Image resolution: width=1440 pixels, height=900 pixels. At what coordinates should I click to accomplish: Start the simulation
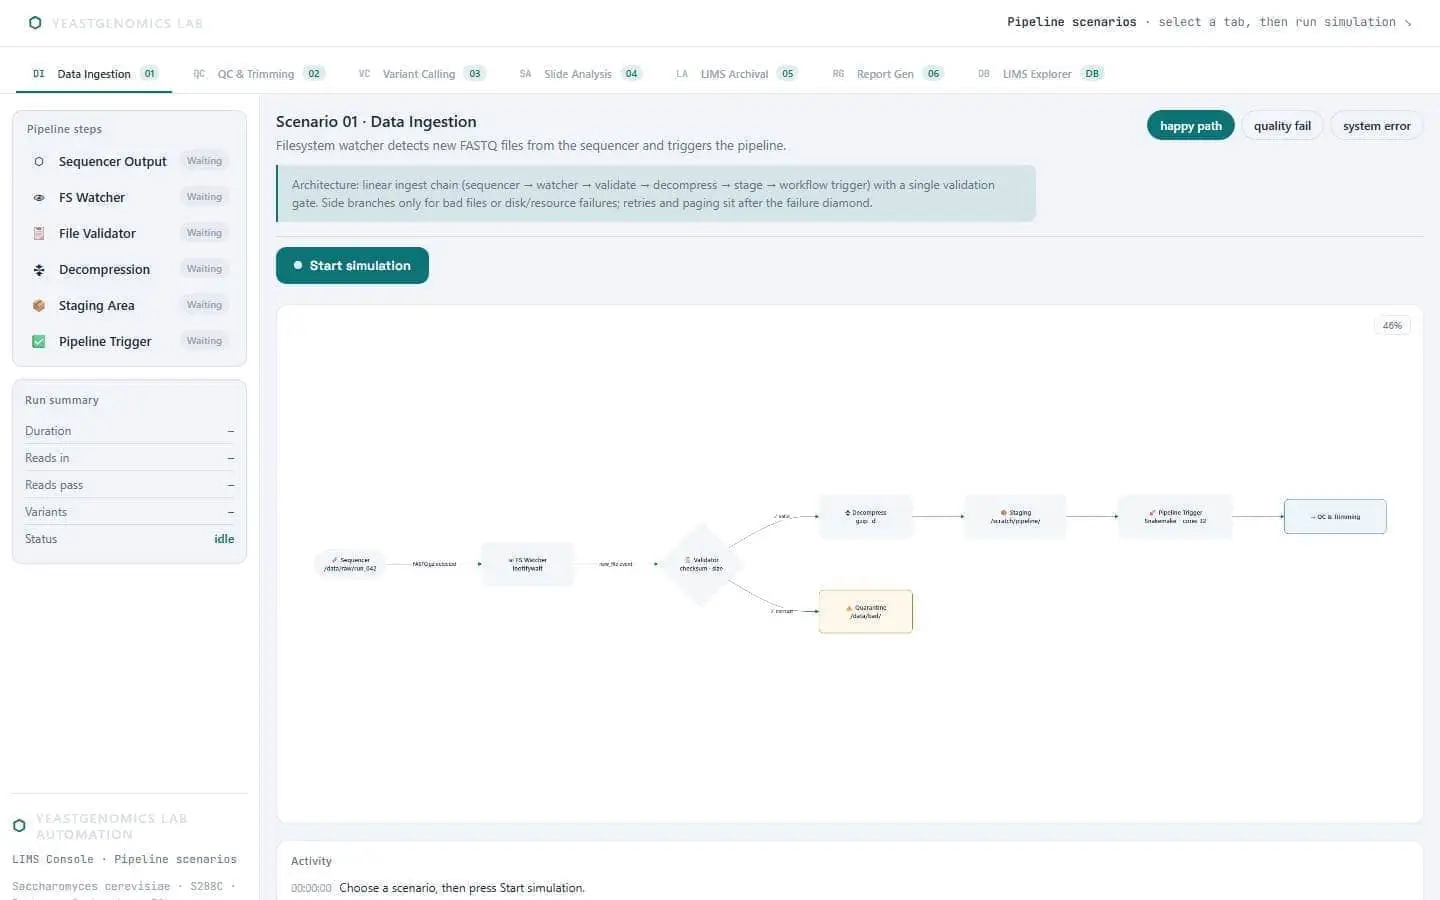[x=352, y=265]
